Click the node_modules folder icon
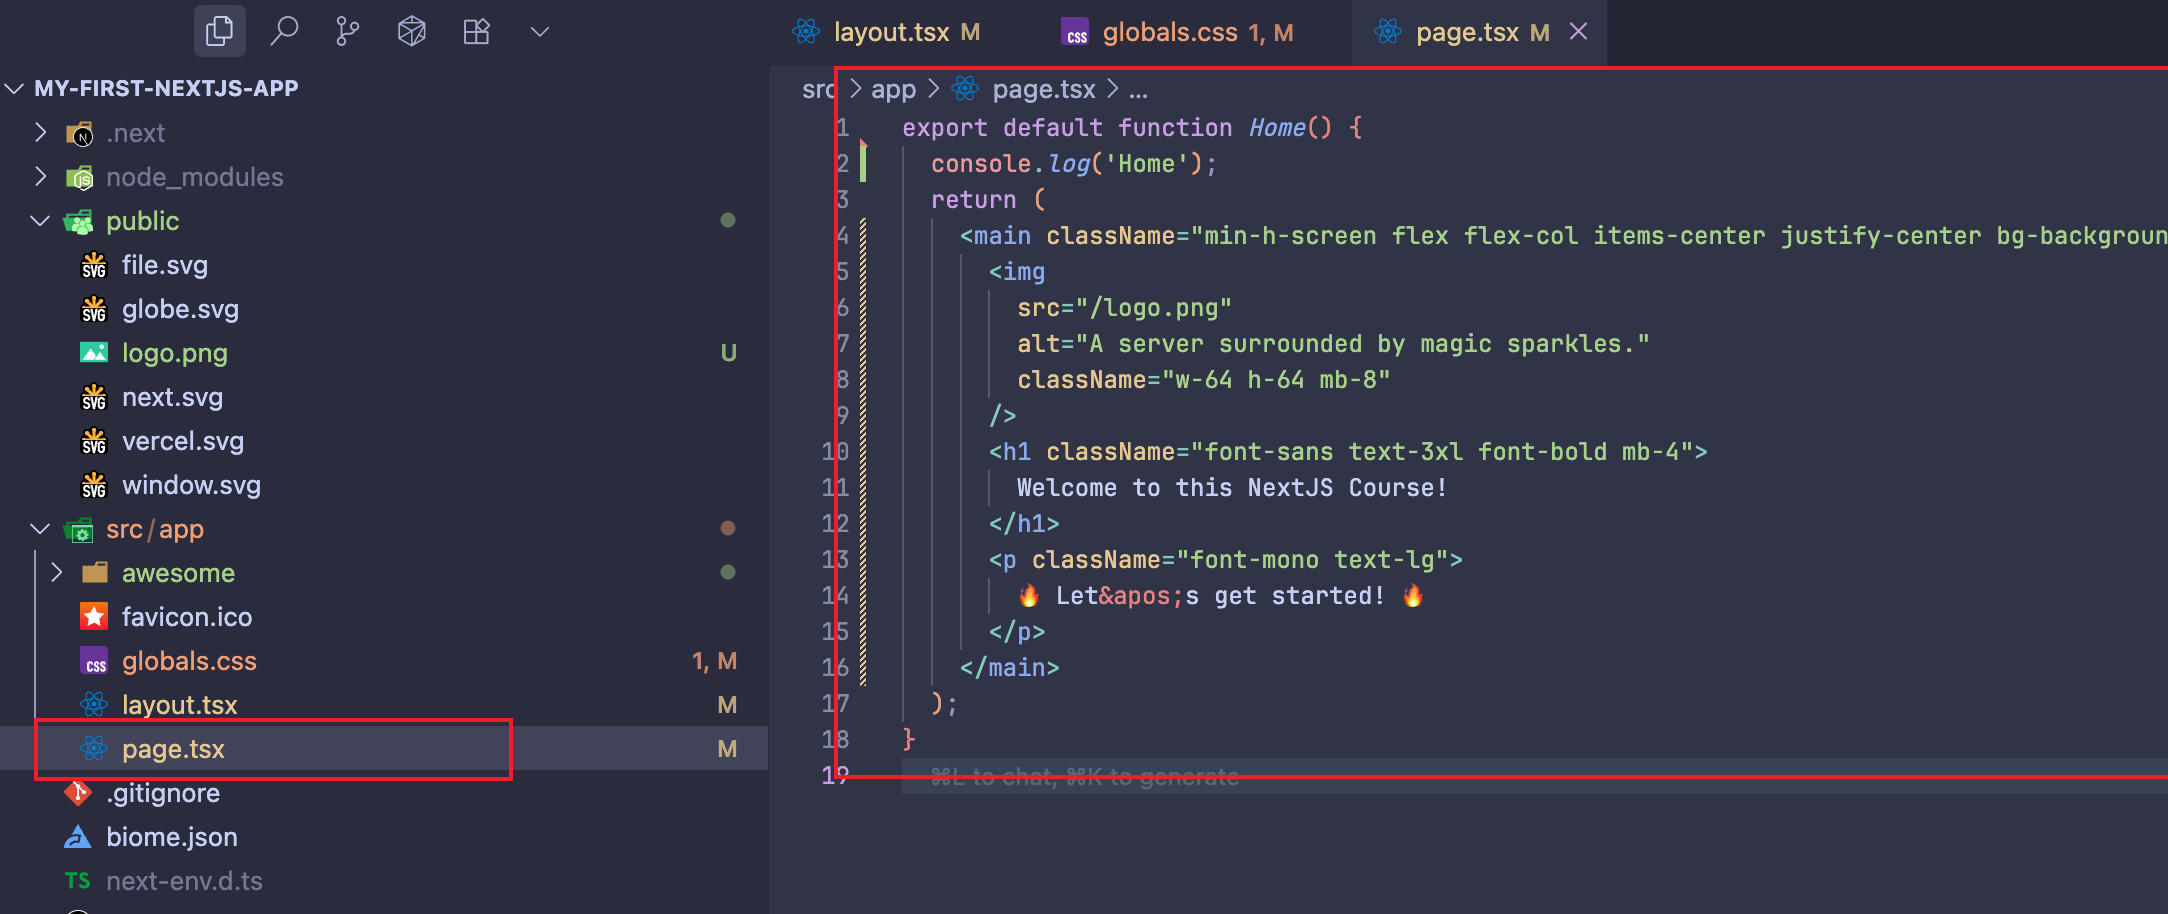The width and height of the screenshot is (2168, 914). 79,178
